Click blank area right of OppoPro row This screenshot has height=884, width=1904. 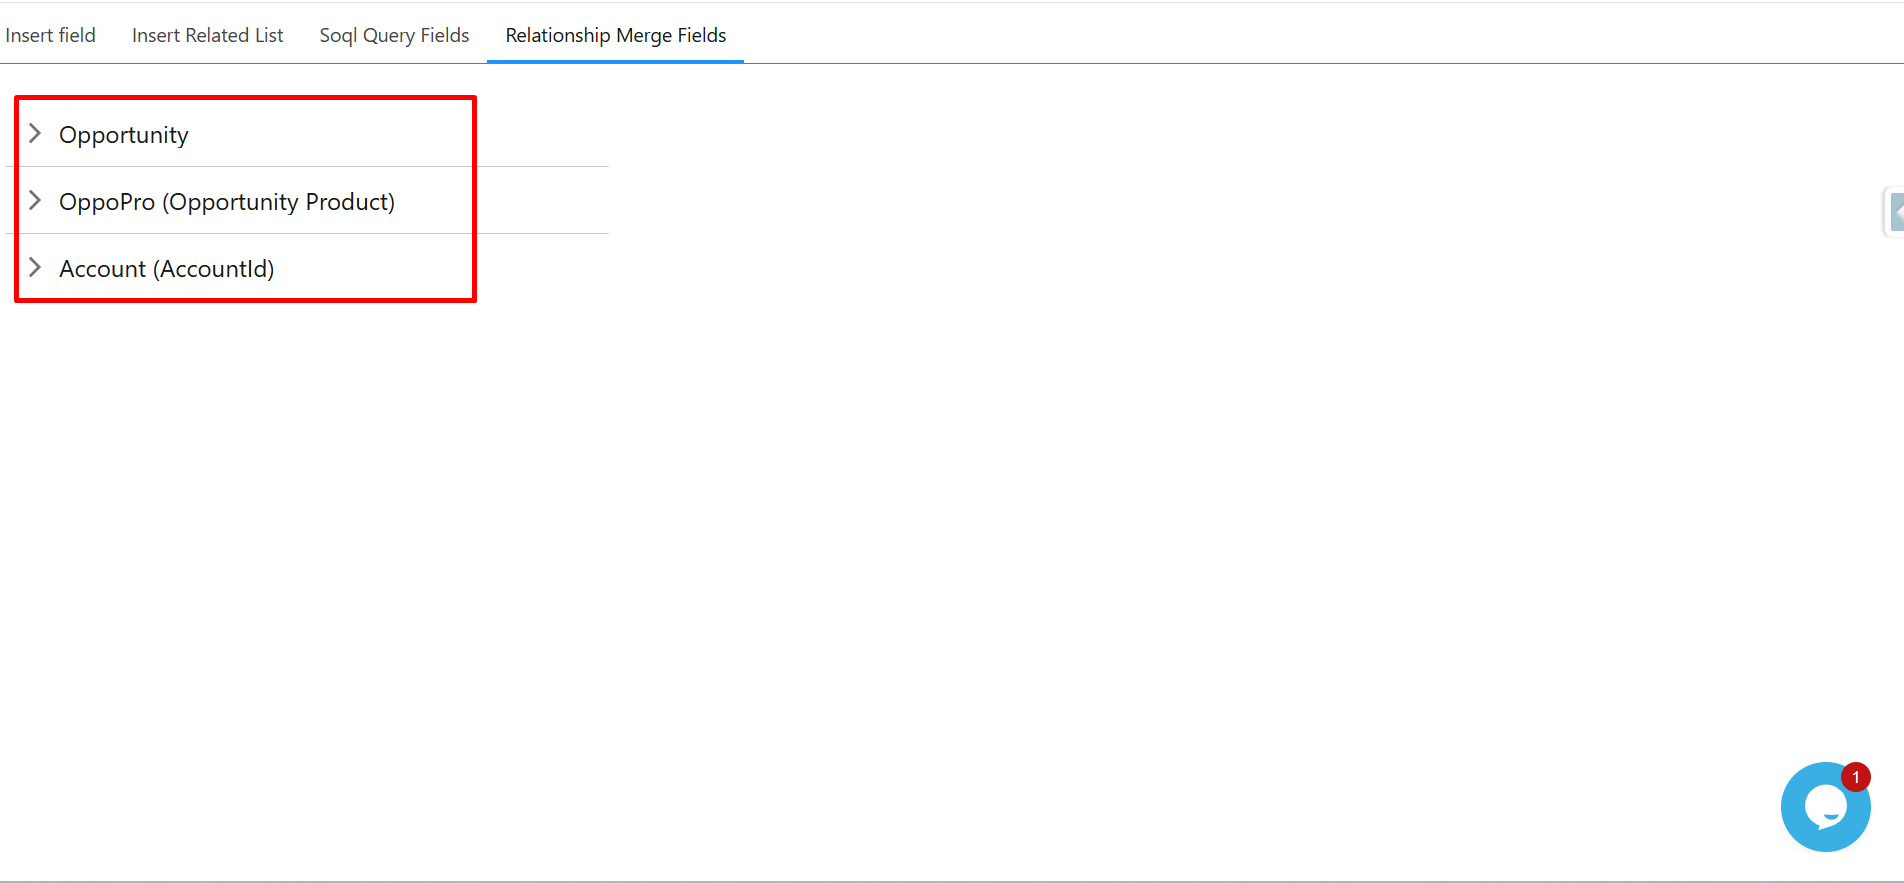point(540,201)
